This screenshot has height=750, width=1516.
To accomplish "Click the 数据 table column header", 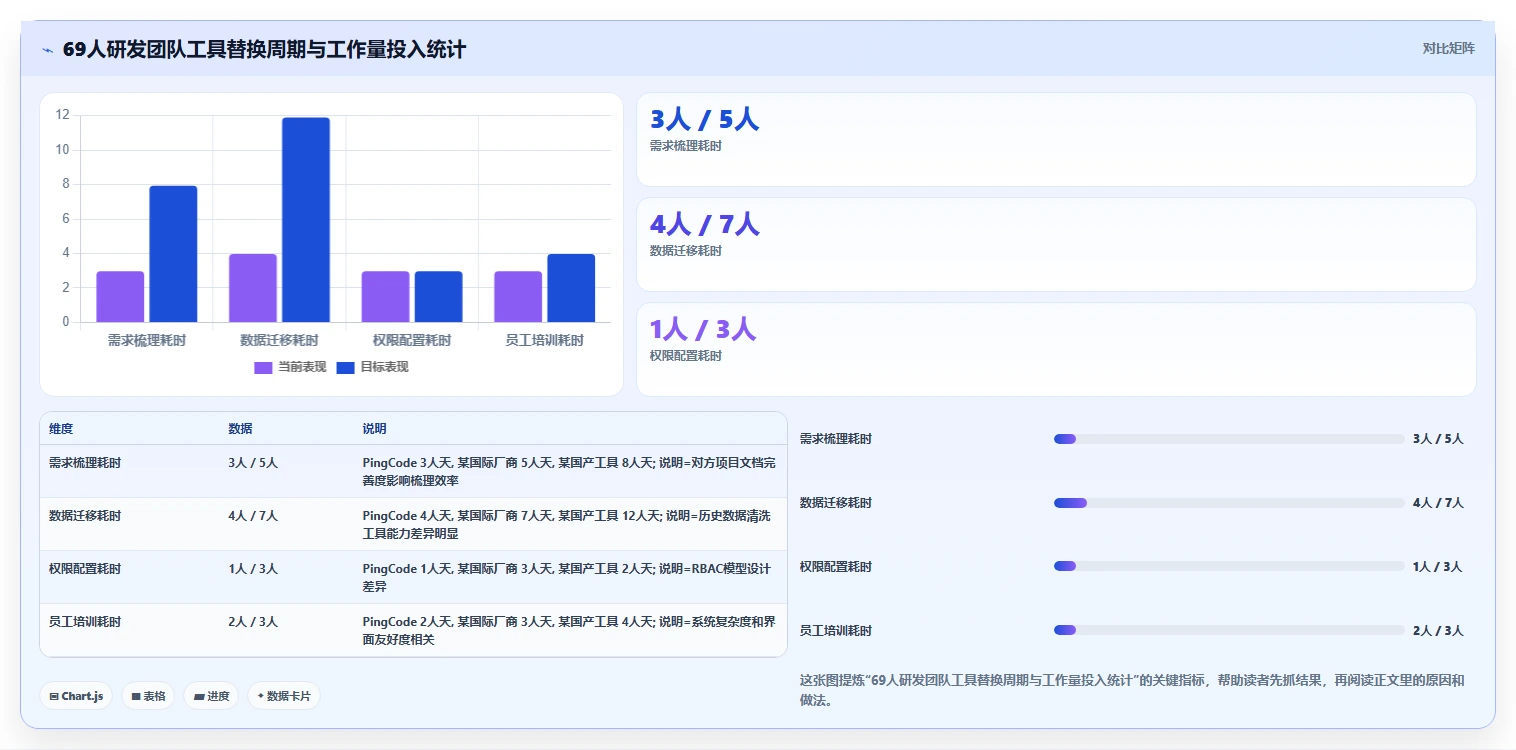I will tap(240, 429).
